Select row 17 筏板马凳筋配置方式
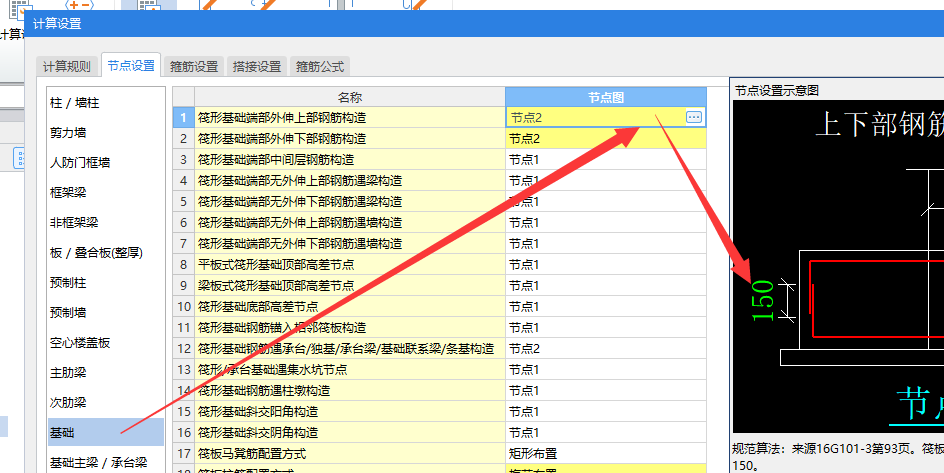 click(350, 454)
